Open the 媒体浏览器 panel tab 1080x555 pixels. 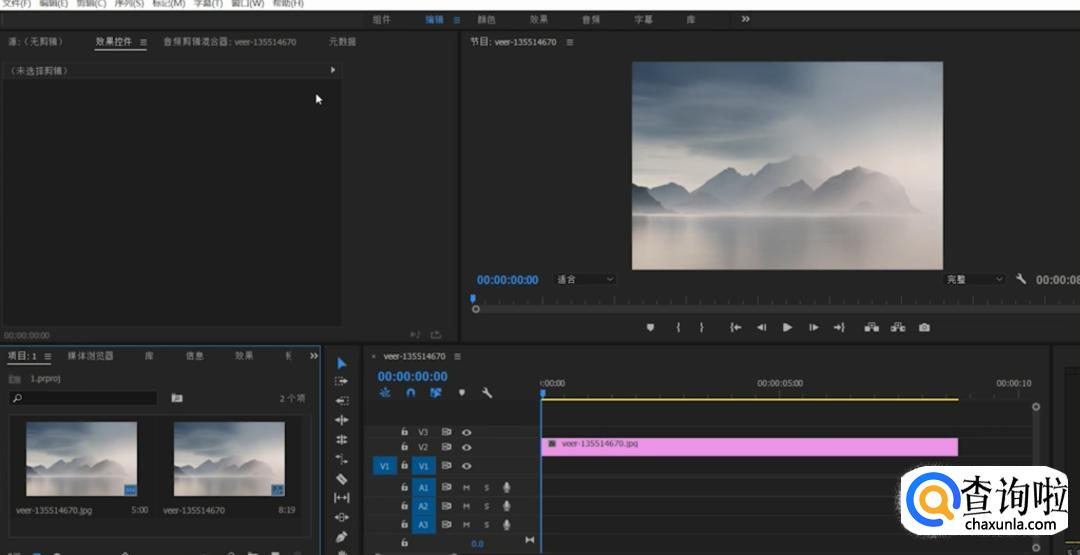click(x=90, y=355)
